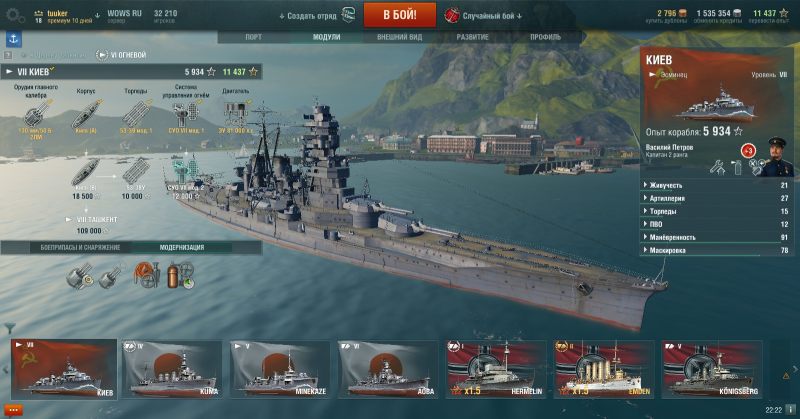This screenshot has height=419, width=800.
Task: Open the settings gear icon
Action: pos(14,16)
